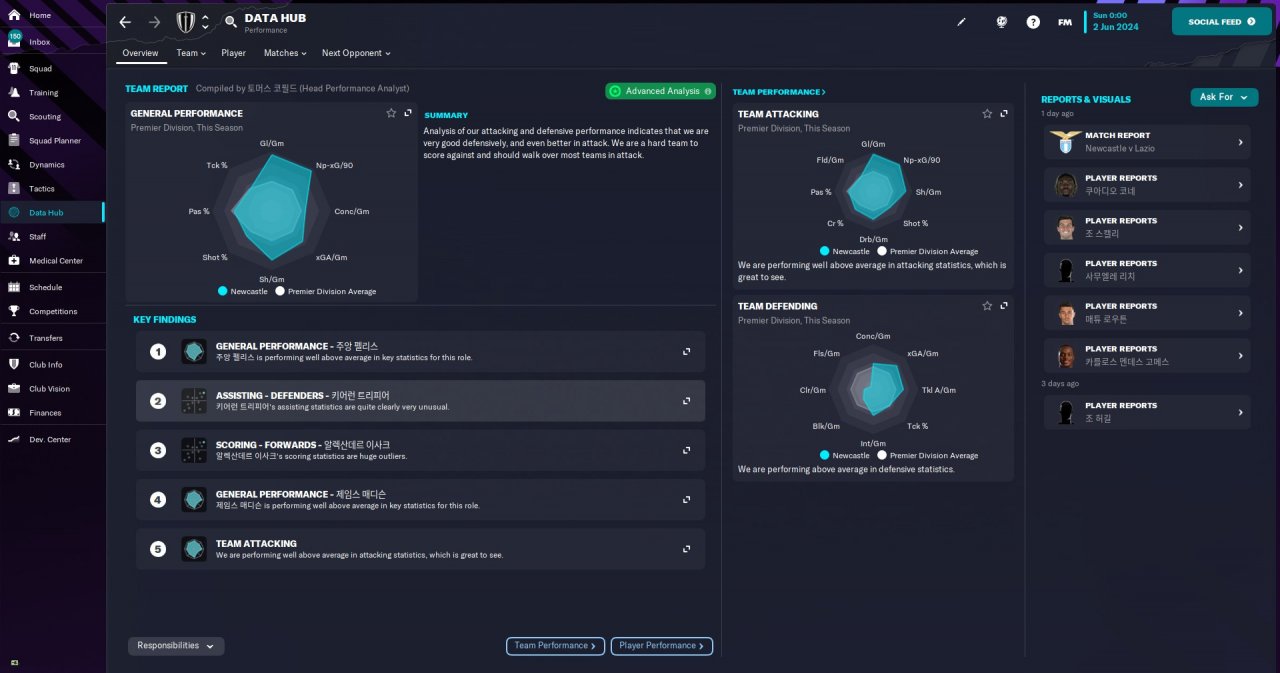
Task: Click the back arrow navigation icon
Action: click(x=125, y=22)
